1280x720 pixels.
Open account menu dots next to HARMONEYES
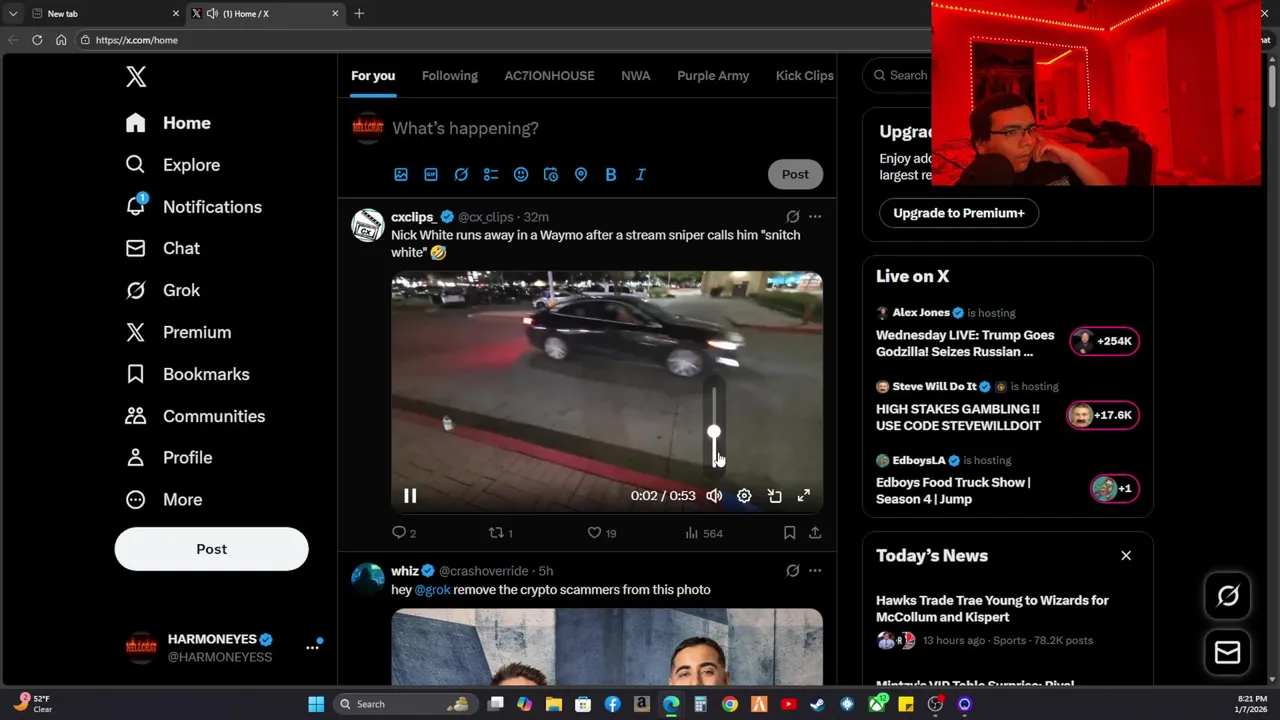point(312,647)
